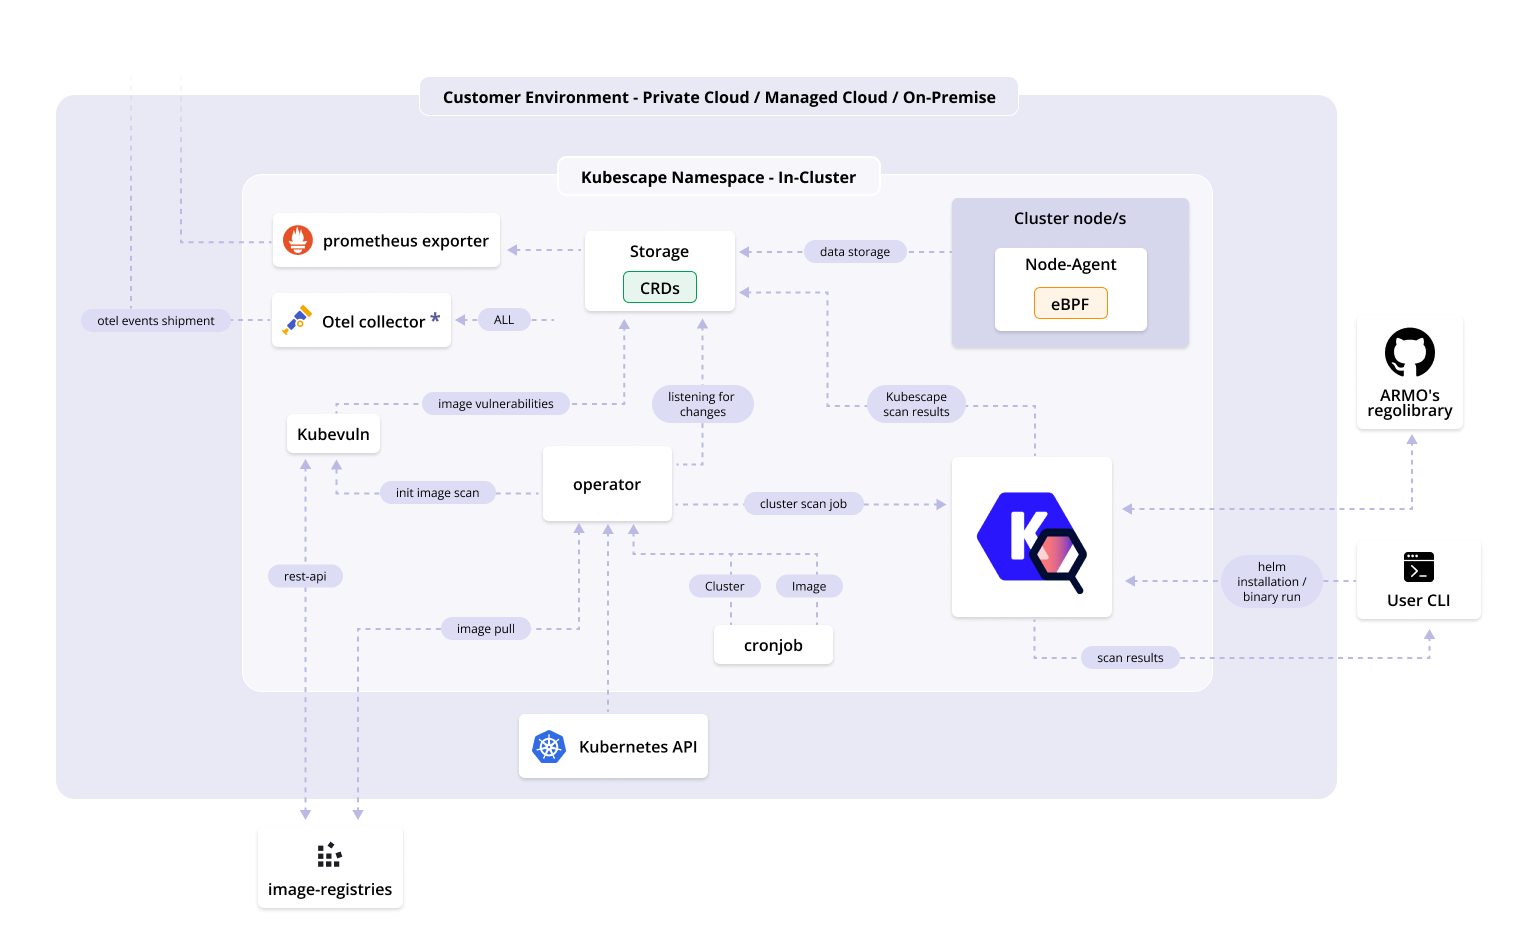Viewport: 1516px width, 949px height.
Task: Click the Kubescape logo icon
Action: tap(1031, 540)
